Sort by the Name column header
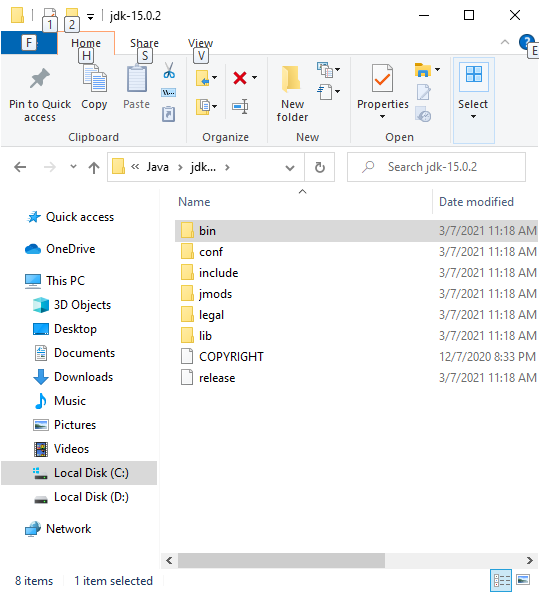 [x=194, y=202]
